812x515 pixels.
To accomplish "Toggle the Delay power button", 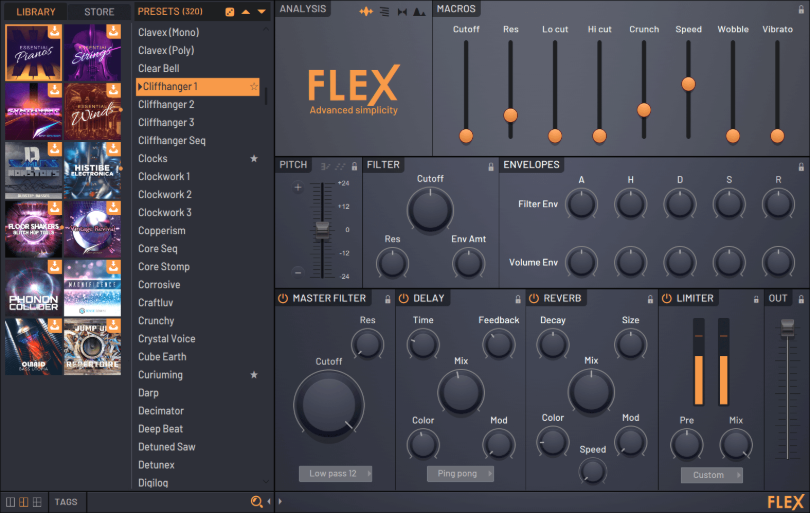I will point(403,298).
